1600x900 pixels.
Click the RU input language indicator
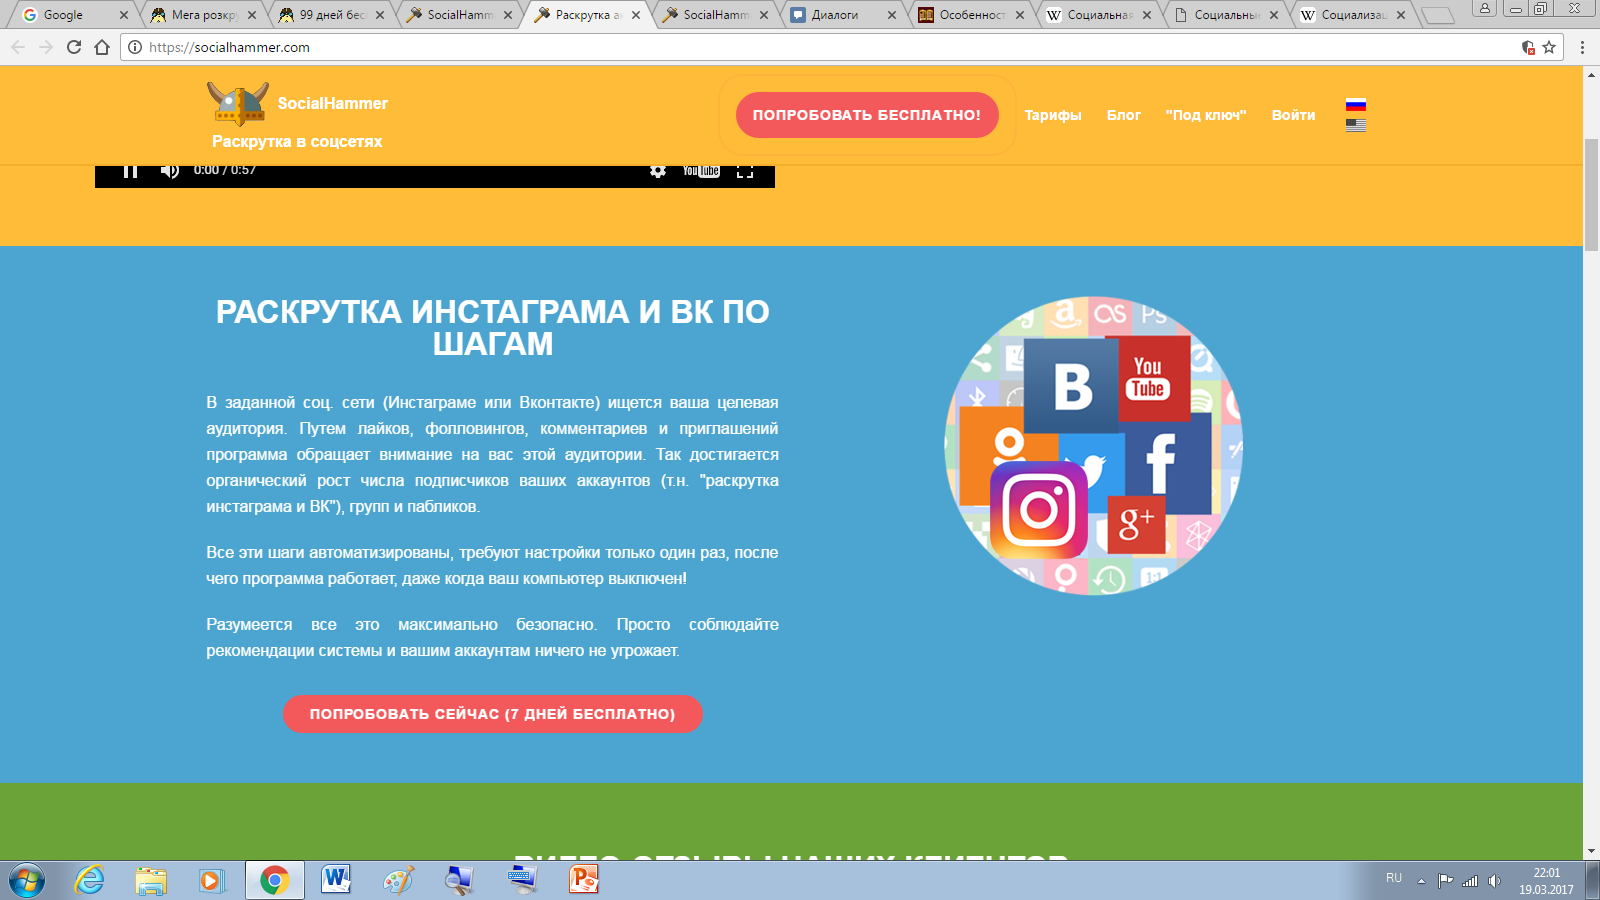click(1394, 878)
